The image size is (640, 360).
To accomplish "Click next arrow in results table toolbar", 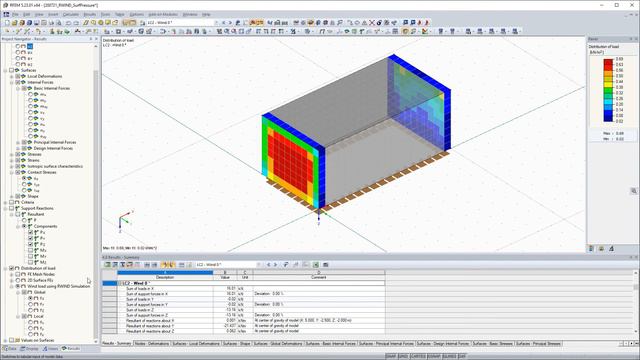I will (x=275, y=264).
